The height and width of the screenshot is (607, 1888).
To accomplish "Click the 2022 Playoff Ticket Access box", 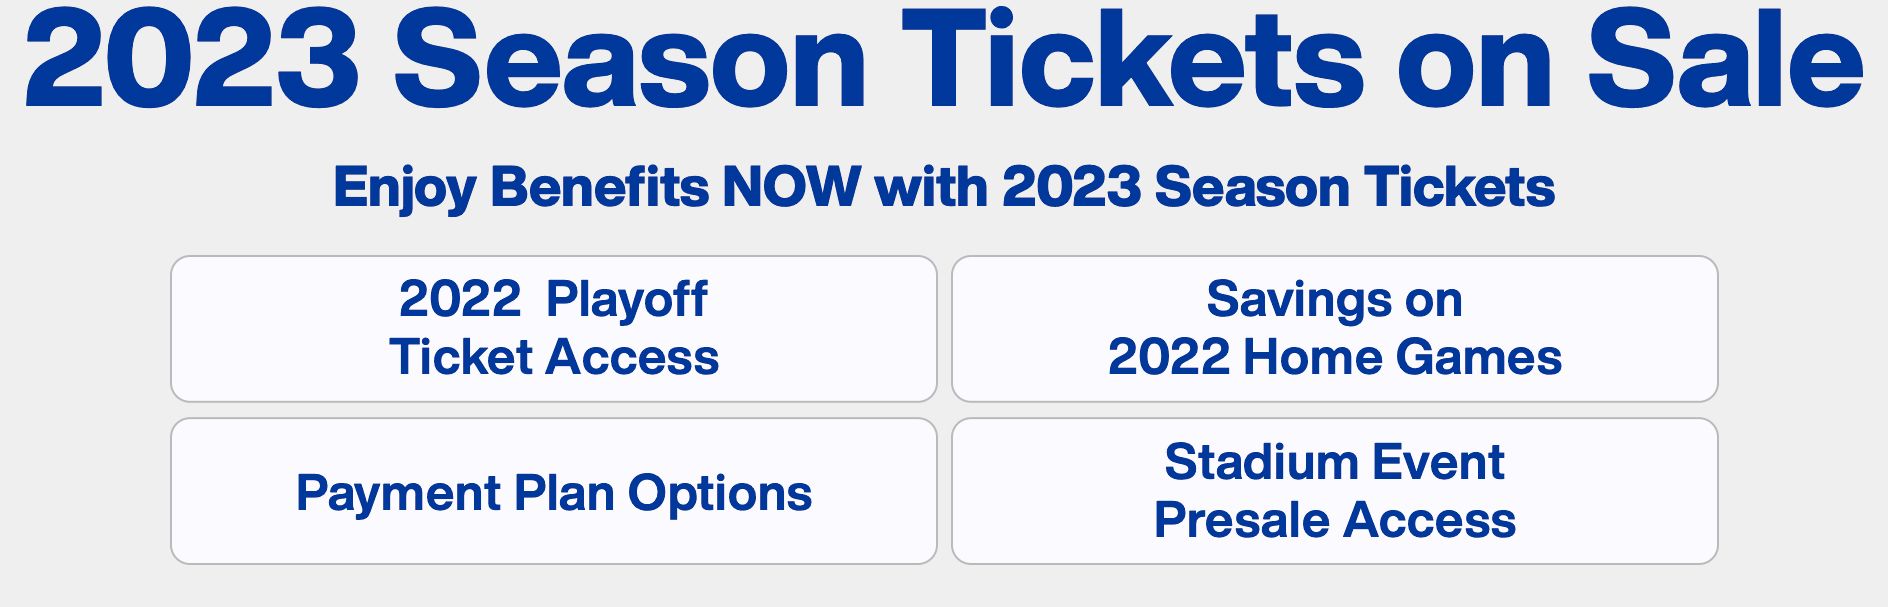I will click(553, 329).
